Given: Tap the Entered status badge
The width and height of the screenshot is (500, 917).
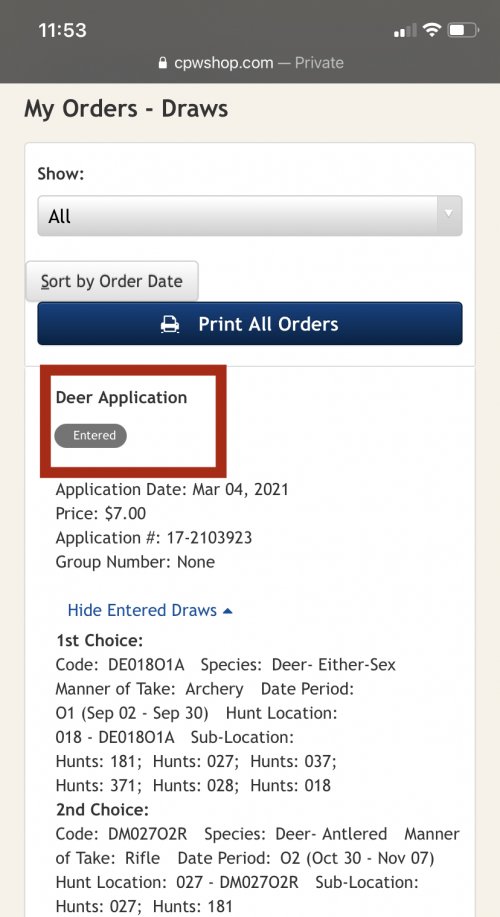Looking at the screenshot, I should coord(91,436).
